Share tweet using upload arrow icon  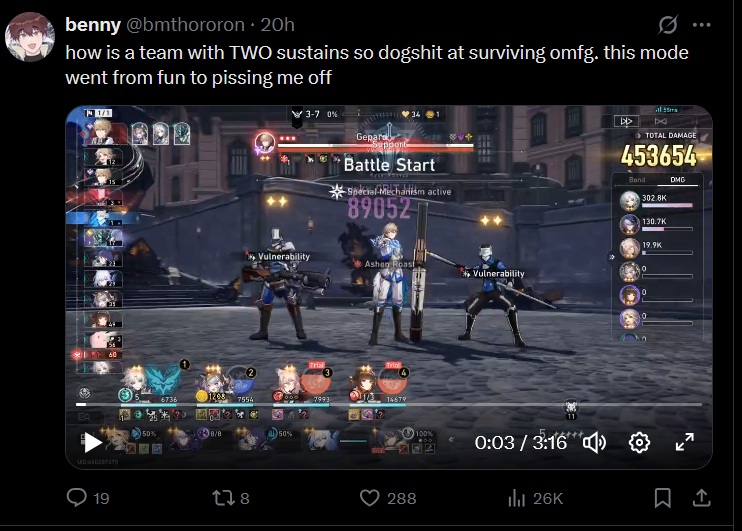[701, 498]
